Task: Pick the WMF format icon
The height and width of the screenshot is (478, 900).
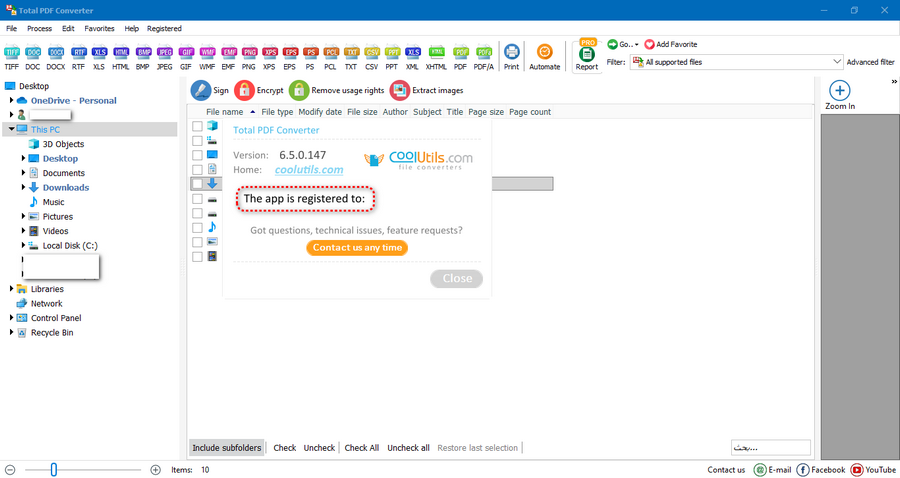Action: [207, 52]
